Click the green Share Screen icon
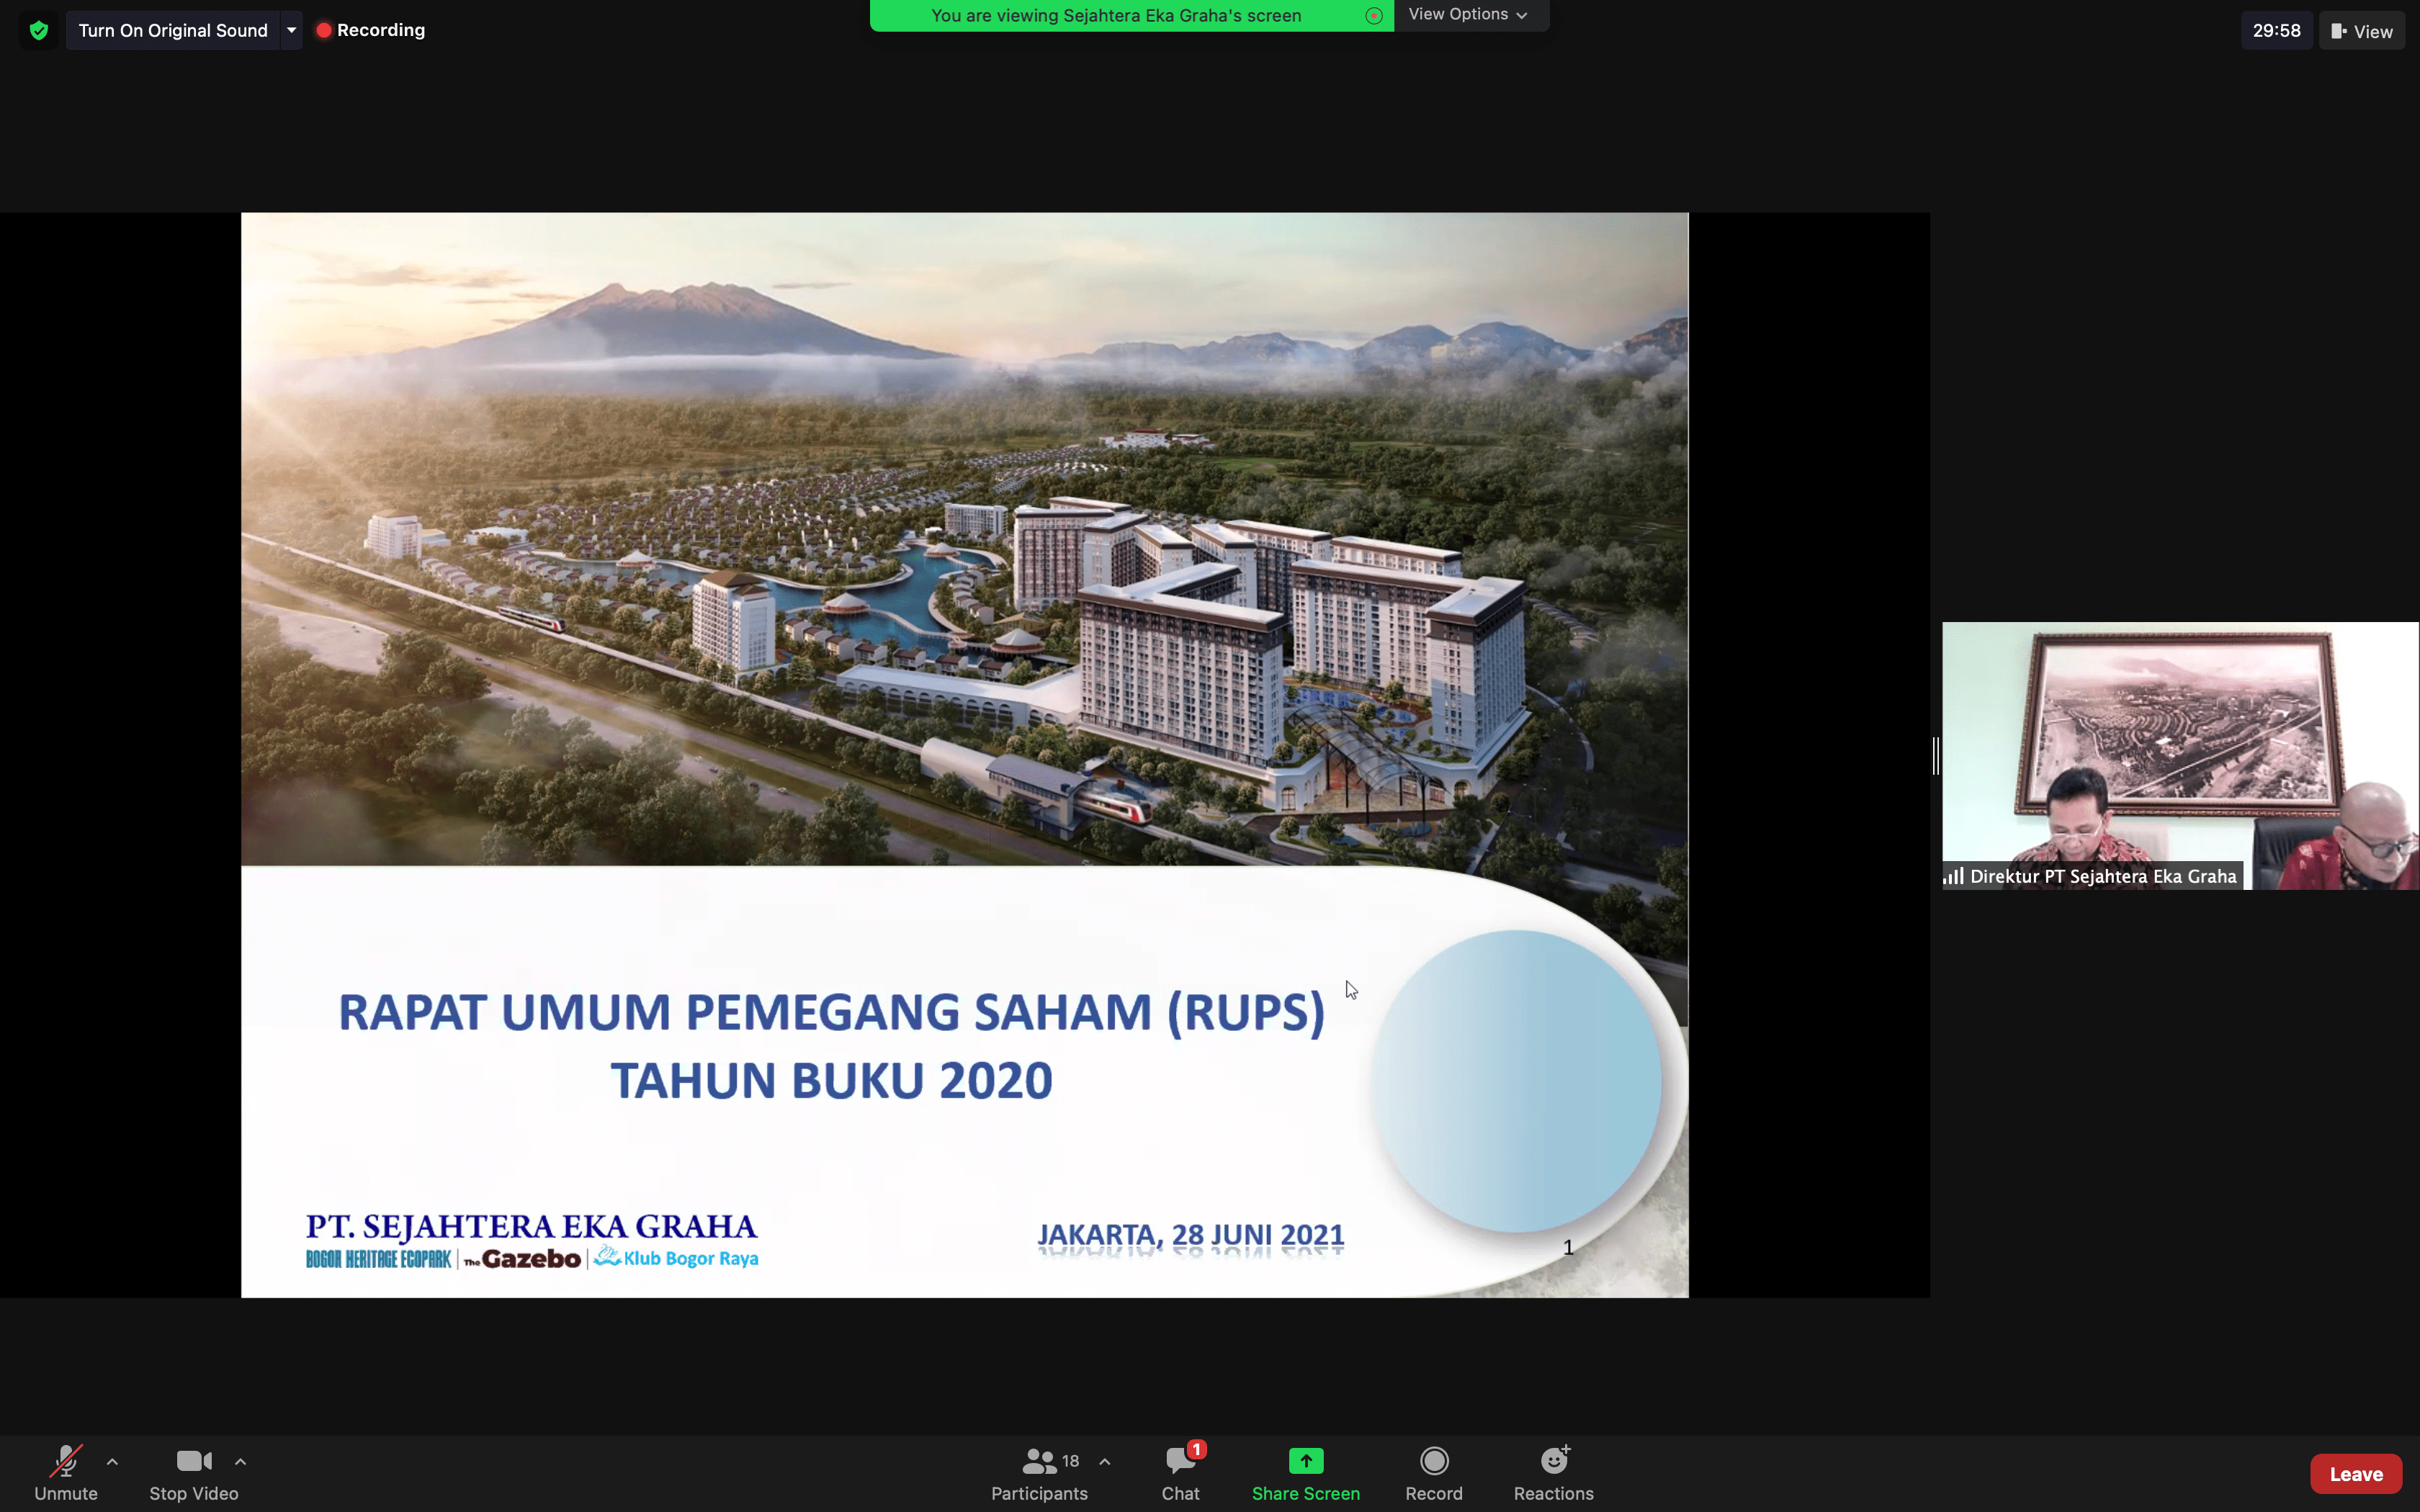 (x=1305, y=1461)
